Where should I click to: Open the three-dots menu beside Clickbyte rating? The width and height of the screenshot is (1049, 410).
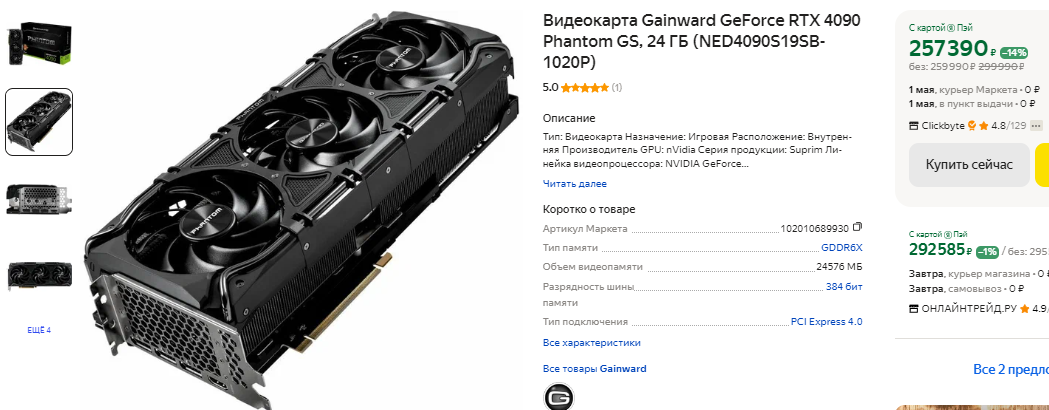[1036, 125]
